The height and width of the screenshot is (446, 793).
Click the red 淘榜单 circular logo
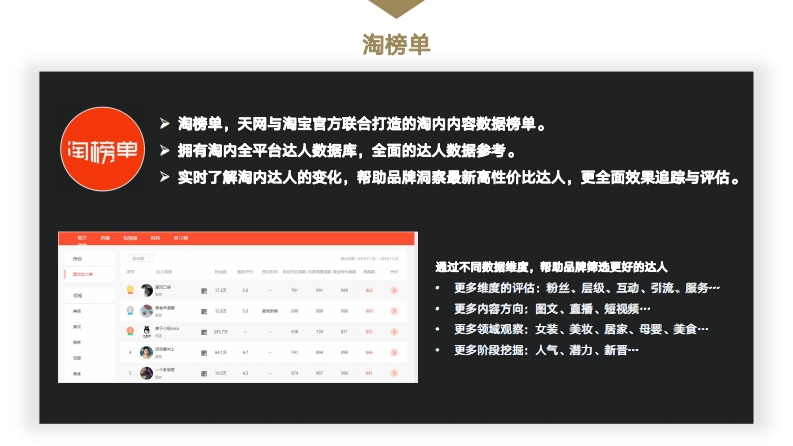pos(103,149)
